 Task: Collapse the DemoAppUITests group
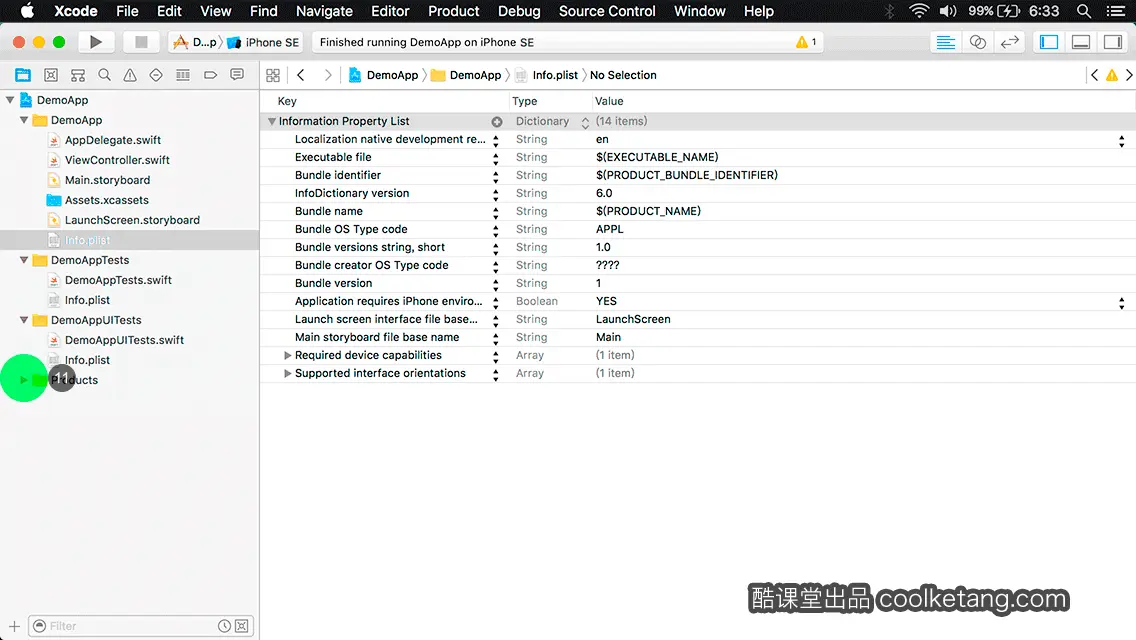click(x=24, y=320)
